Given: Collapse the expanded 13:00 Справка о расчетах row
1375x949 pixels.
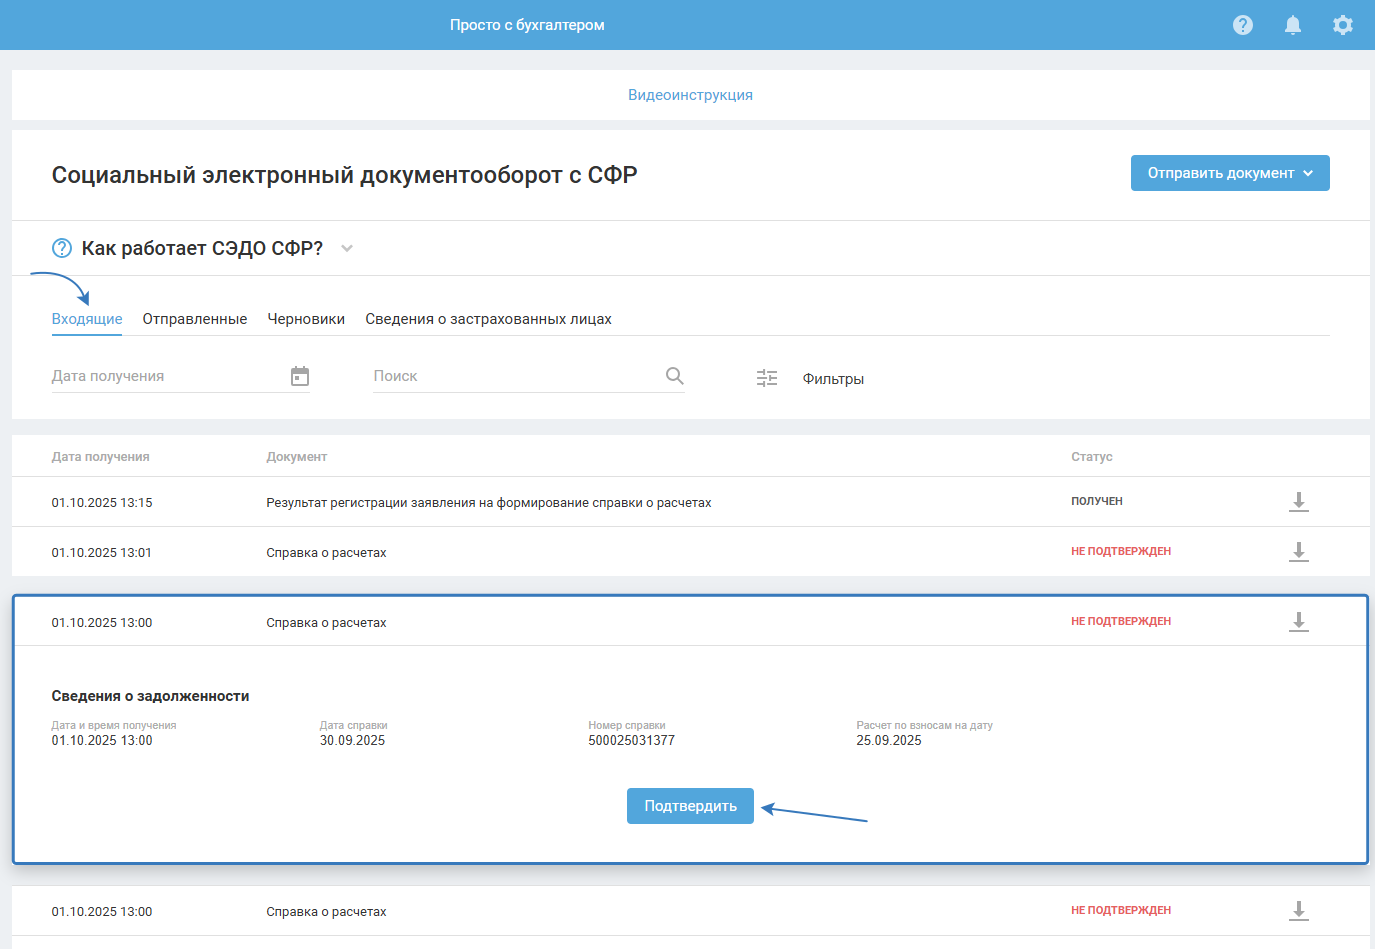Looking at the screenshot, I should [x=326, y=623].
